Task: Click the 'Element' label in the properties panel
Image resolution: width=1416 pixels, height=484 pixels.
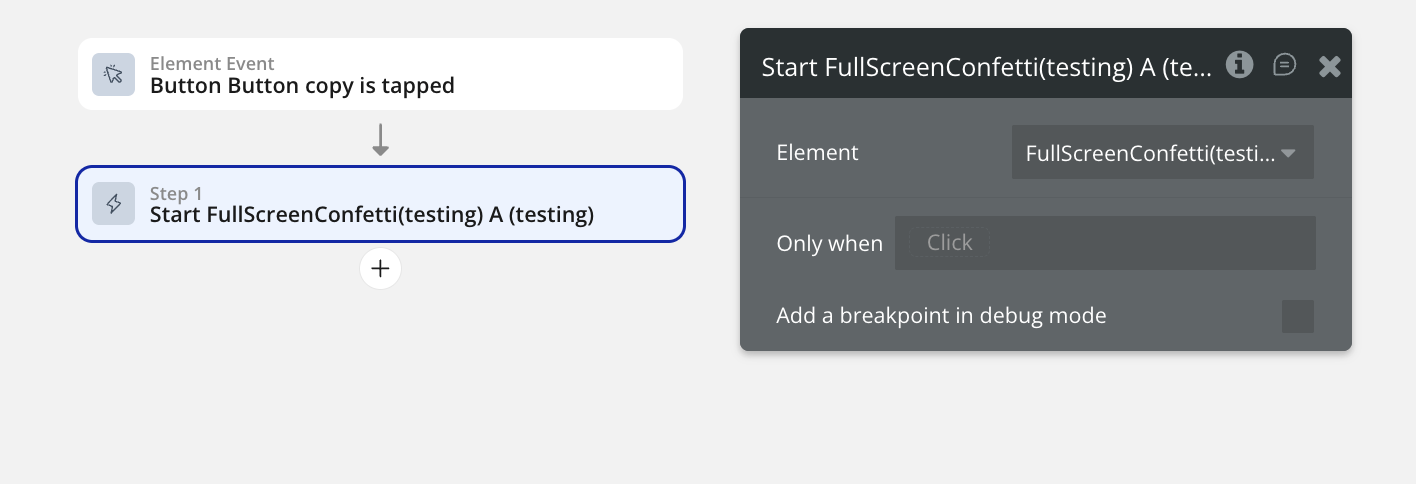Action: click(x=817, y=153)
